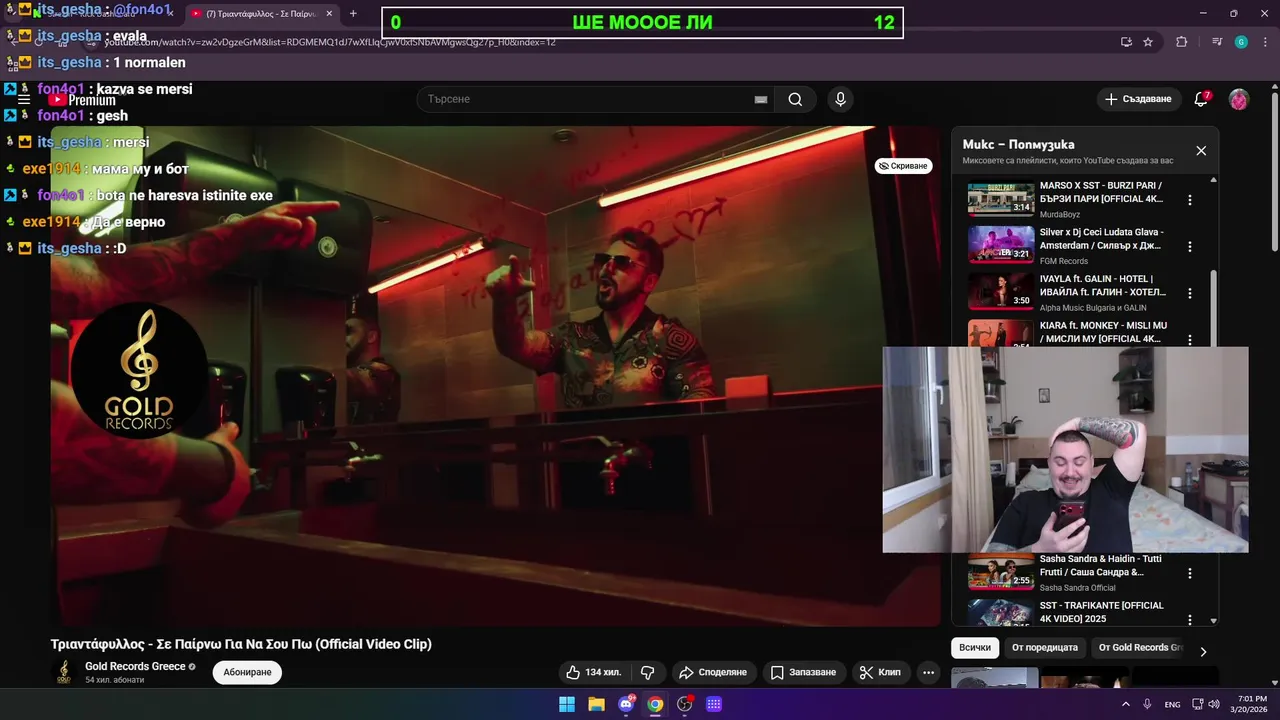Click the page vertical scrollbar thumb
Image resolution: width=1280 pixels, height=720 pixels.
point(1274,170)
